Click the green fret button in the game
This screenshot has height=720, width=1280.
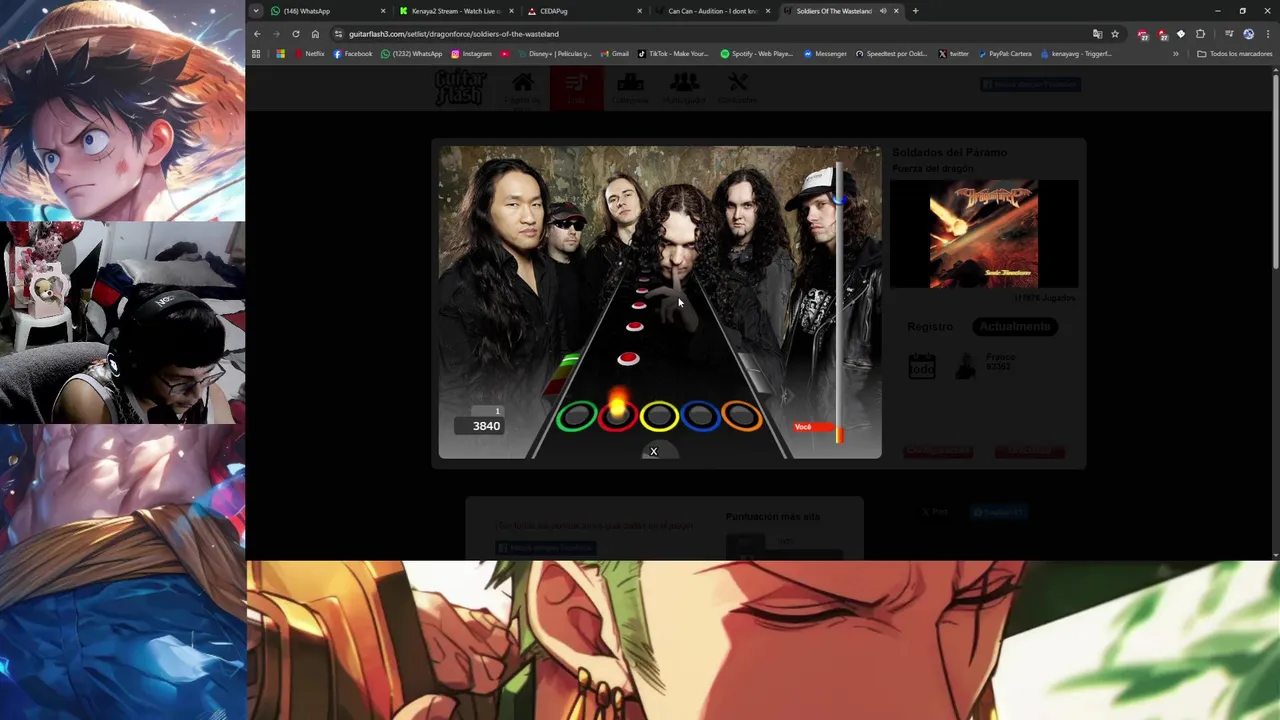(x=577, y=416)
